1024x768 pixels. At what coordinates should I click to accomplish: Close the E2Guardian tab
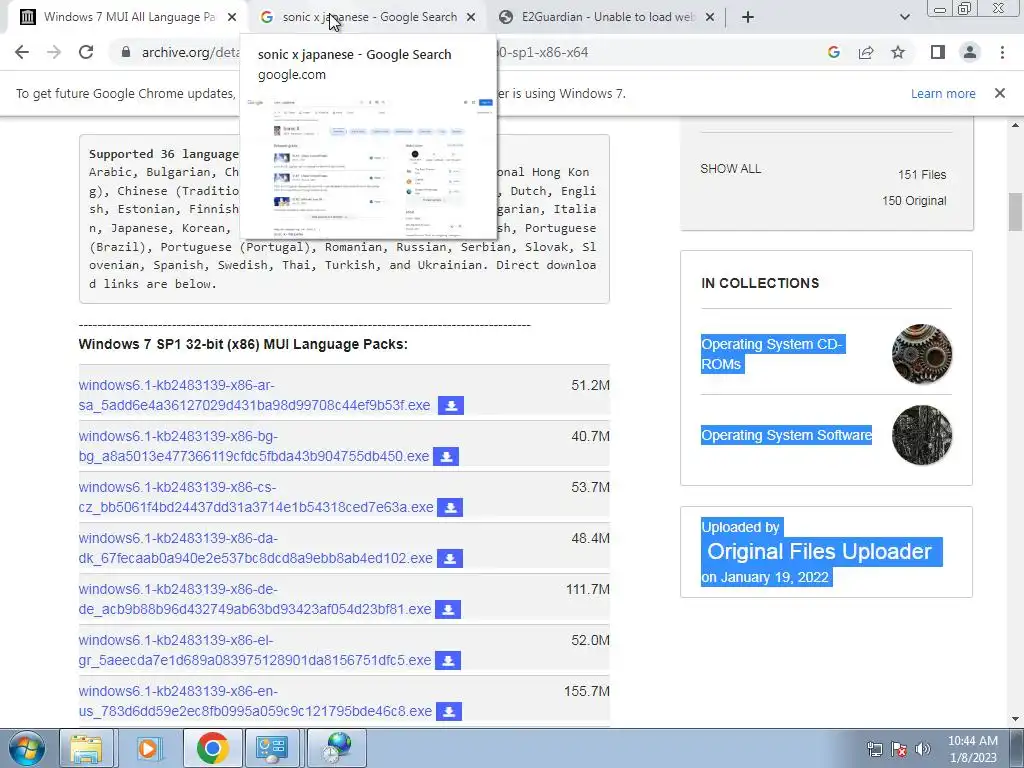click(710, 17)
